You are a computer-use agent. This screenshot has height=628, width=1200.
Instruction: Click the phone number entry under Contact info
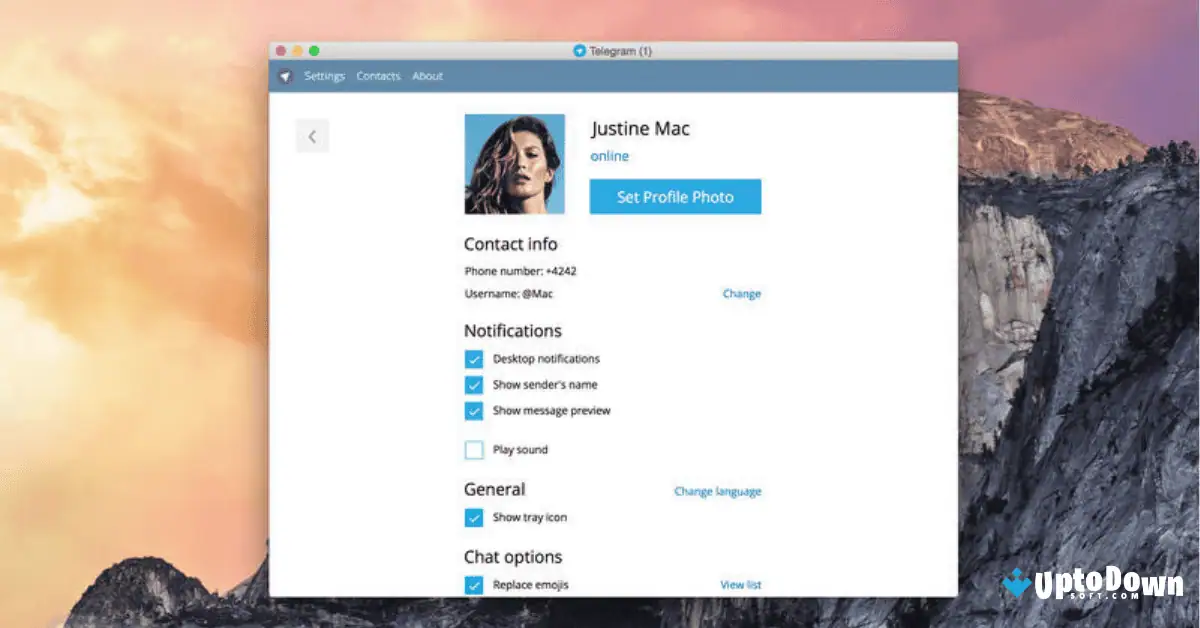522,270
